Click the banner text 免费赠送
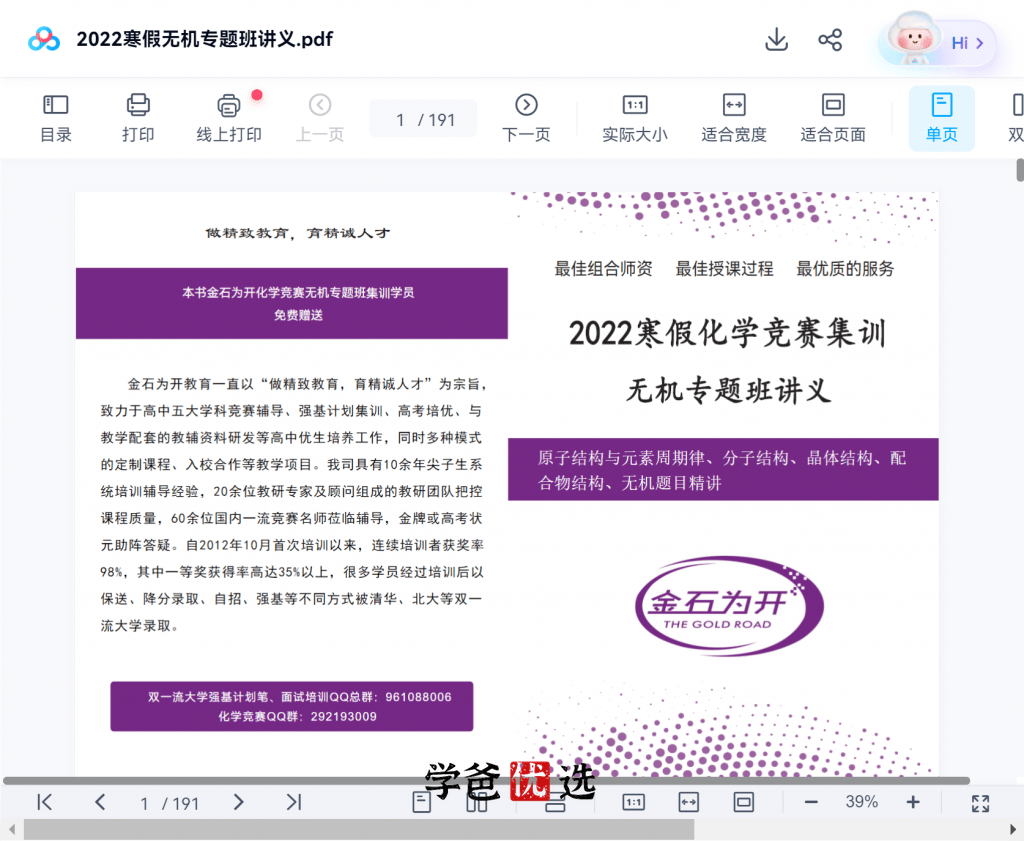This screenshot has width=1024, height=841. pos(298,315)
